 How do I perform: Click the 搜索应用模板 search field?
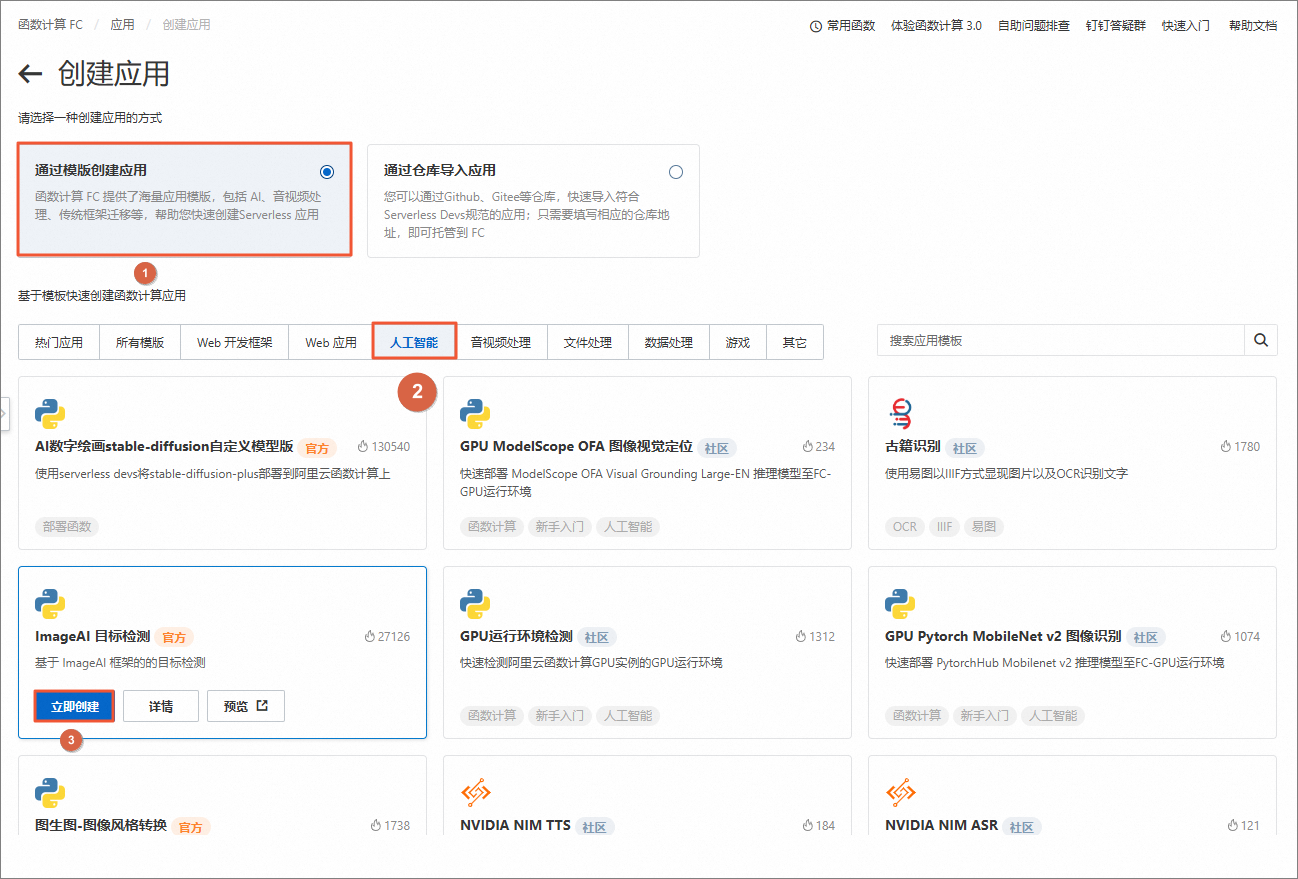click(x=1061, y=341)
